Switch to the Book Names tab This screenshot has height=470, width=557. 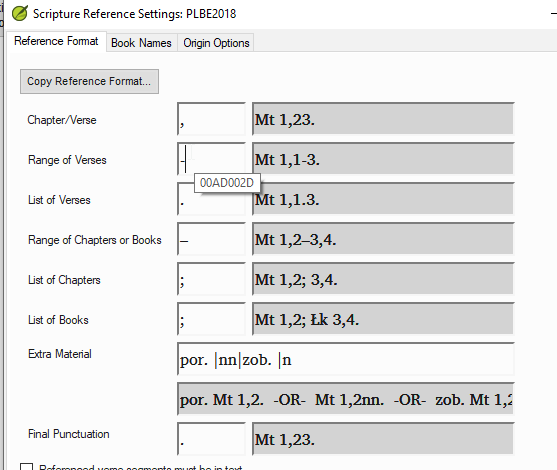point(141,43)
